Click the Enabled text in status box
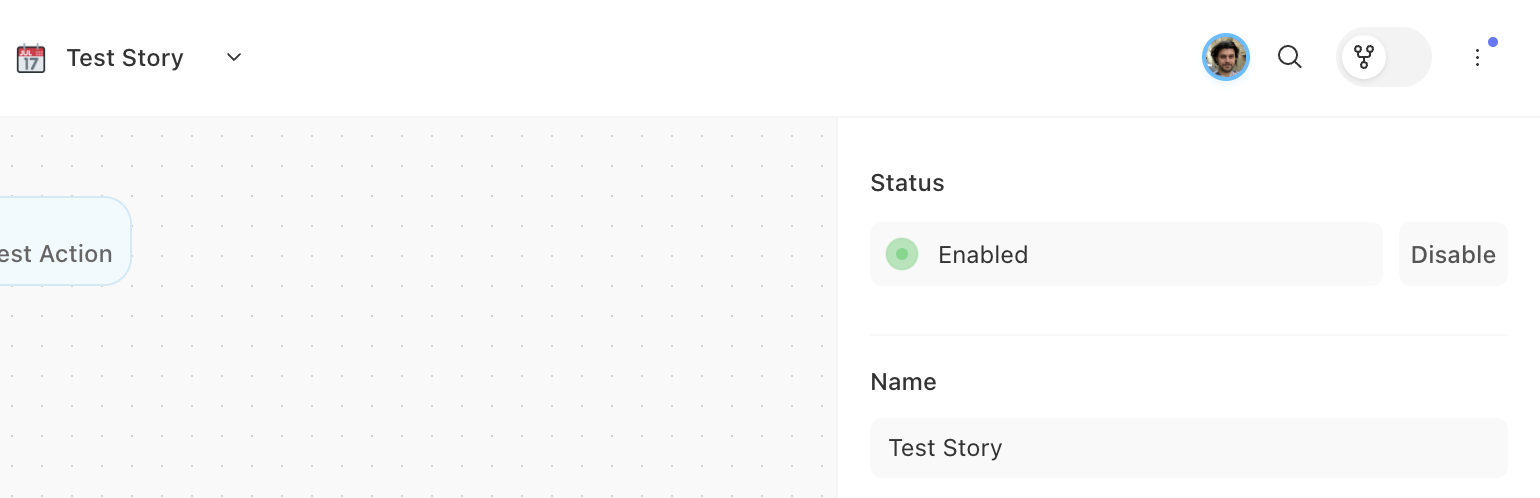1540x498 pixels. pyautogui.click(x=983, y=255)
